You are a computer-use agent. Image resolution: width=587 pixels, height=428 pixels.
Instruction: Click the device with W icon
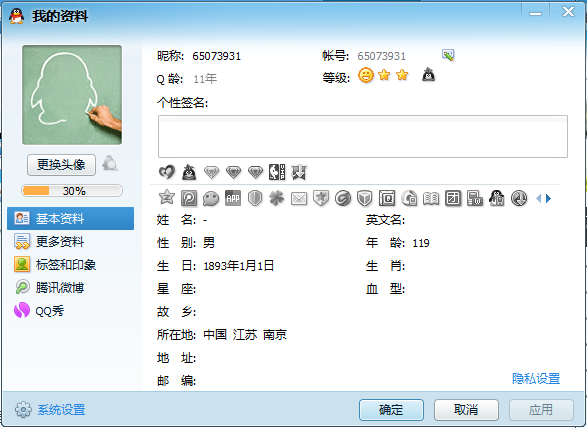coord(475,198)
